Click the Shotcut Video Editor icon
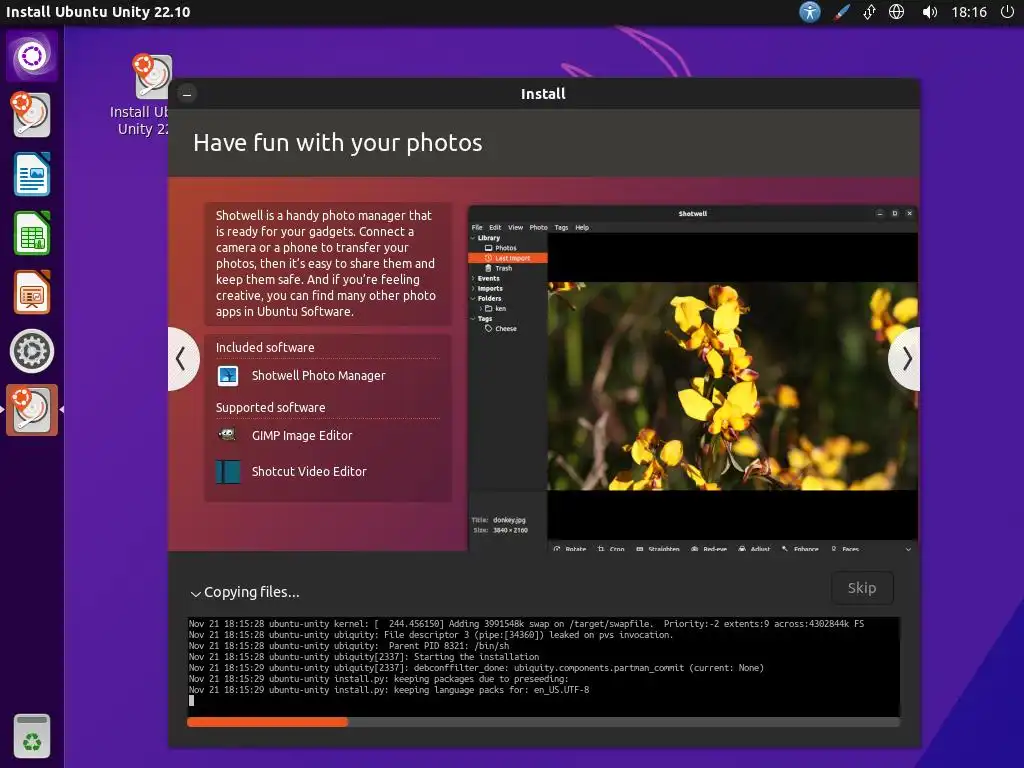1024x768 pixels. [228, 472]
